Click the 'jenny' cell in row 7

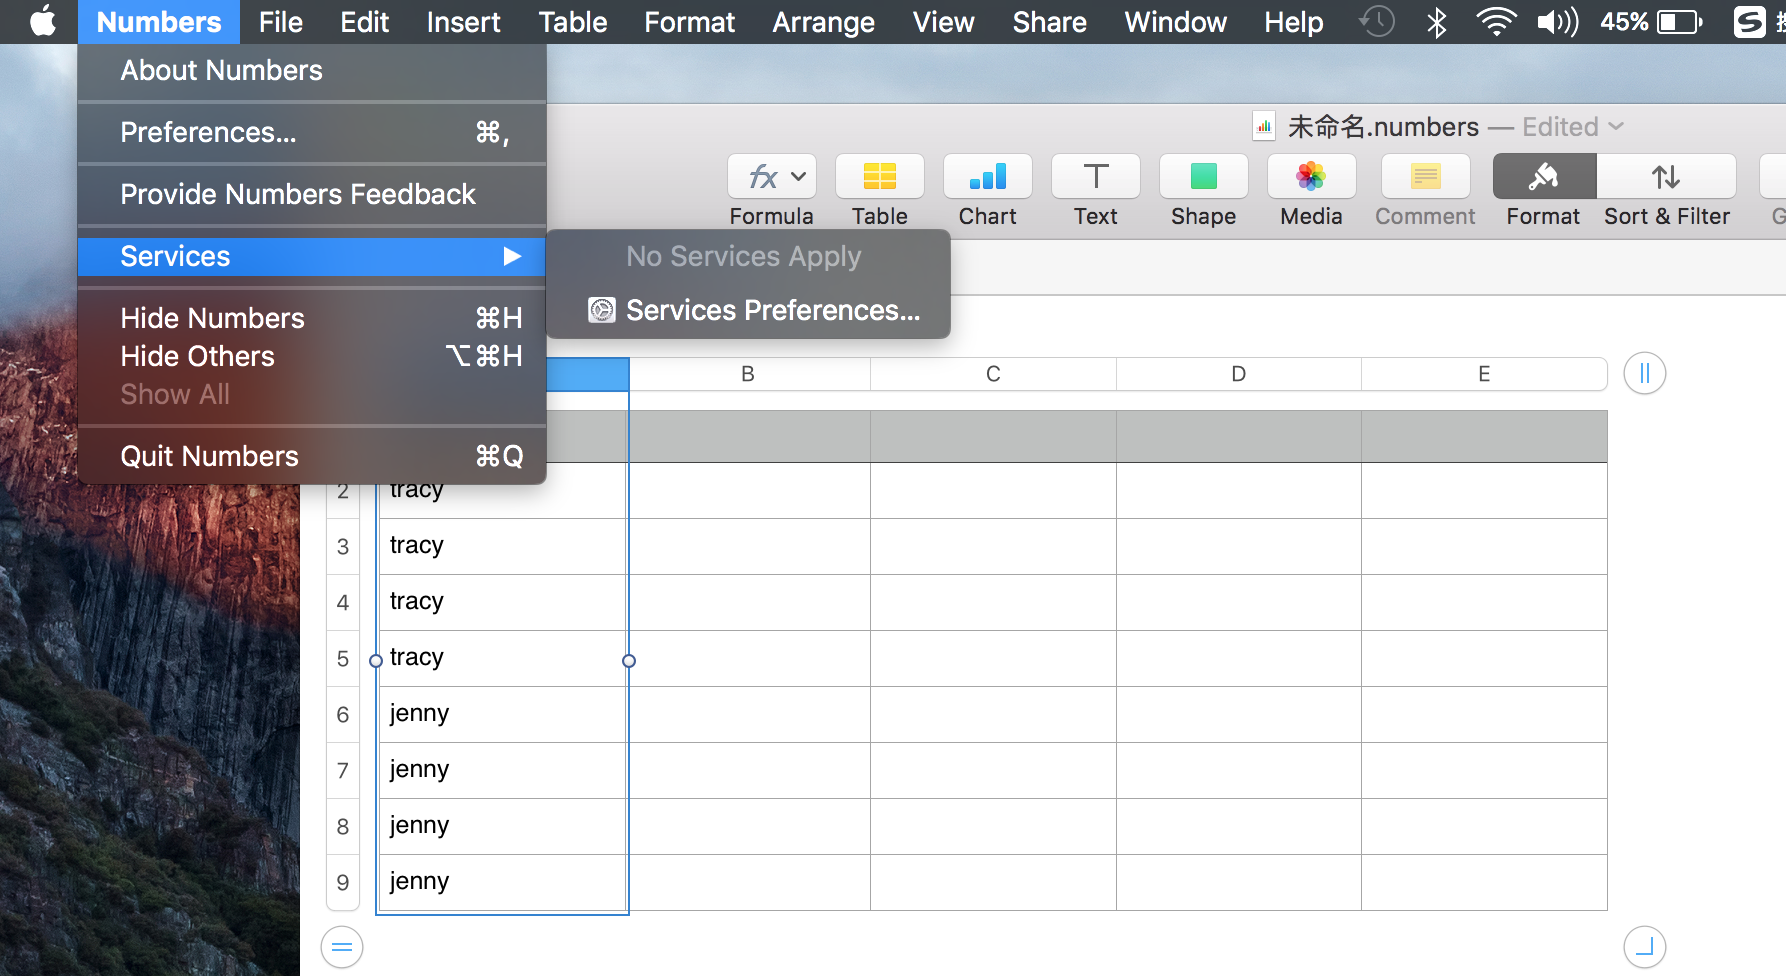(x=503, y=770)
